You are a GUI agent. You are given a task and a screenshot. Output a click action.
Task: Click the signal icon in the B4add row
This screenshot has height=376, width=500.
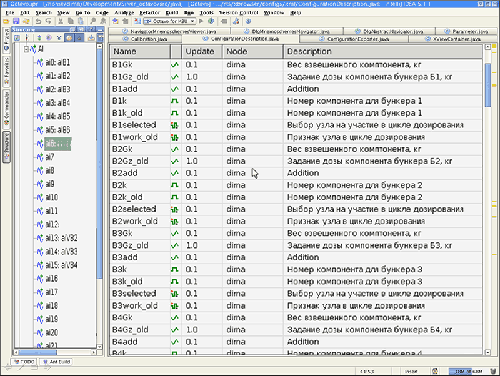pyautogui.click(x=175, y=342)
